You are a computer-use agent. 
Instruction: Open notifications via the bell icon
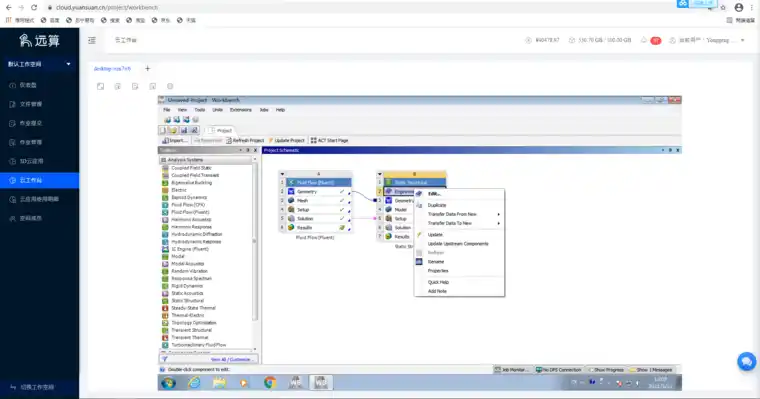point(644,40)
